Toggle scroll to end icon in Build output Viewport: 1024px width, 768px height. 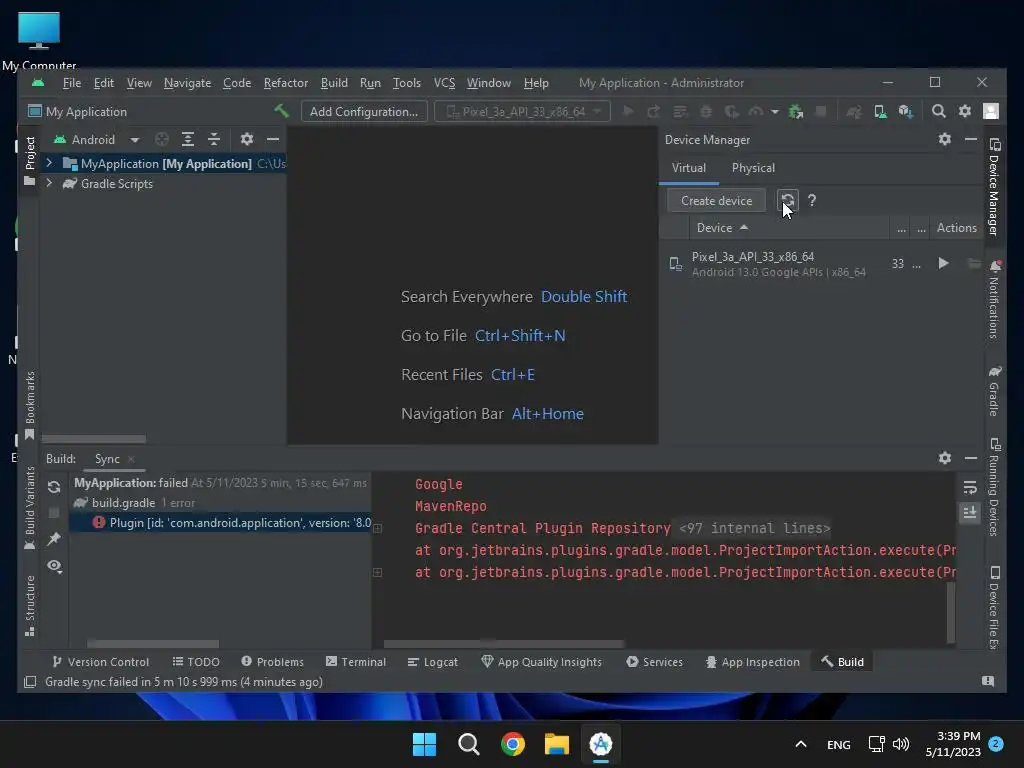pyautogui.click(x=970, y=513)
